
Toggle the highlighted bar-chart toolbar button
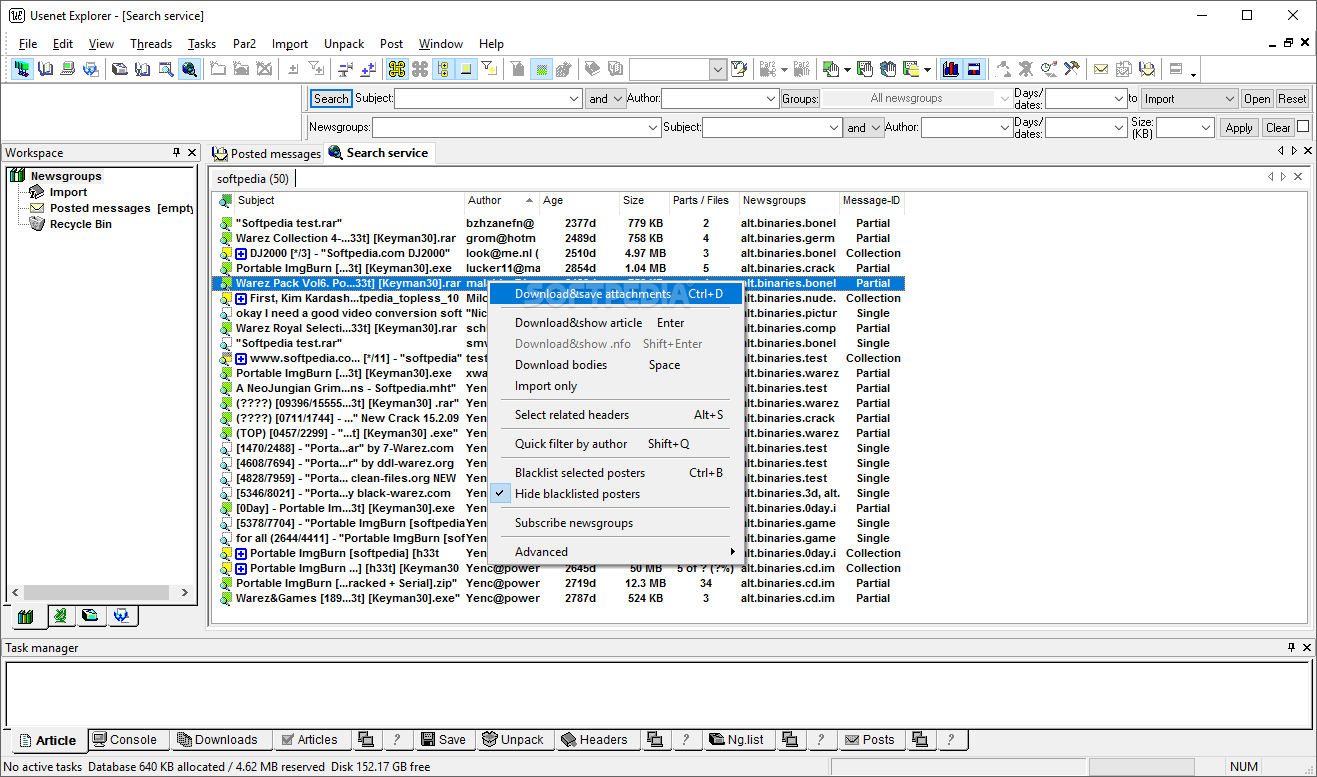[x=950, y=69]
